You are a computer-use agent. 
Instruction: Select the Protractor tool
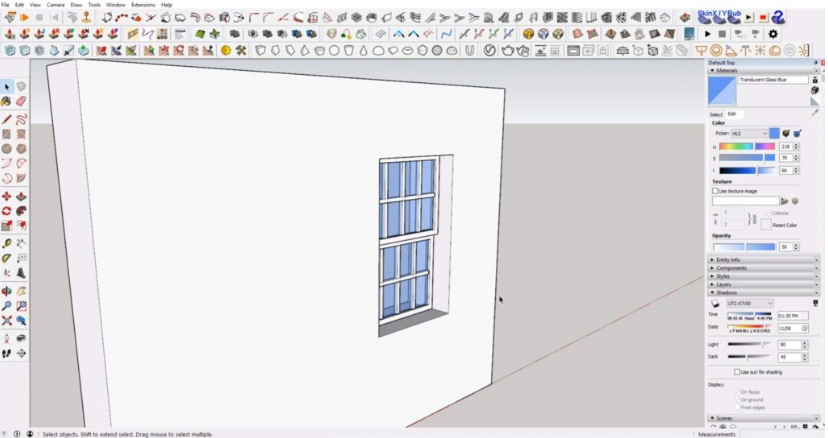6,258
